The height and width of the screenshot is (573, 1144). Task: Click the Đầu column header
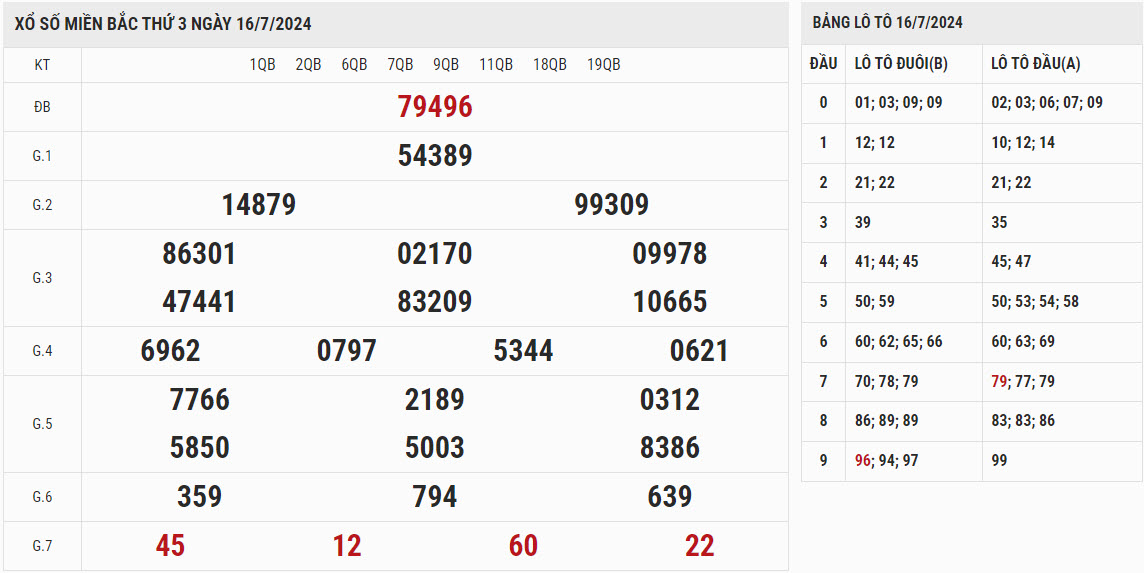[823, 63]
